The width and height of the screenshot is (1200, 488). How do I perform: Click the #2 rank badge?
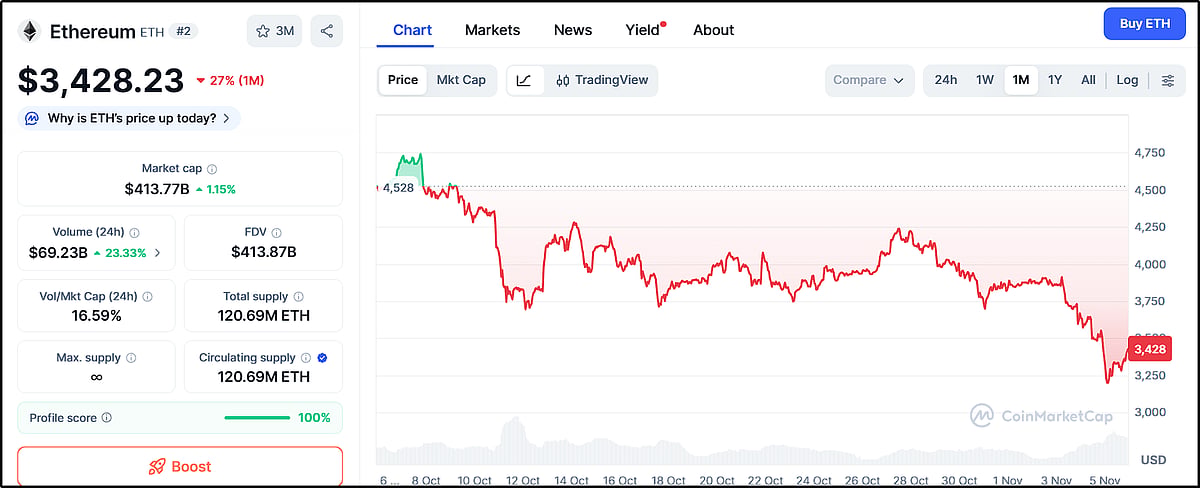click(x=183, y=31)
